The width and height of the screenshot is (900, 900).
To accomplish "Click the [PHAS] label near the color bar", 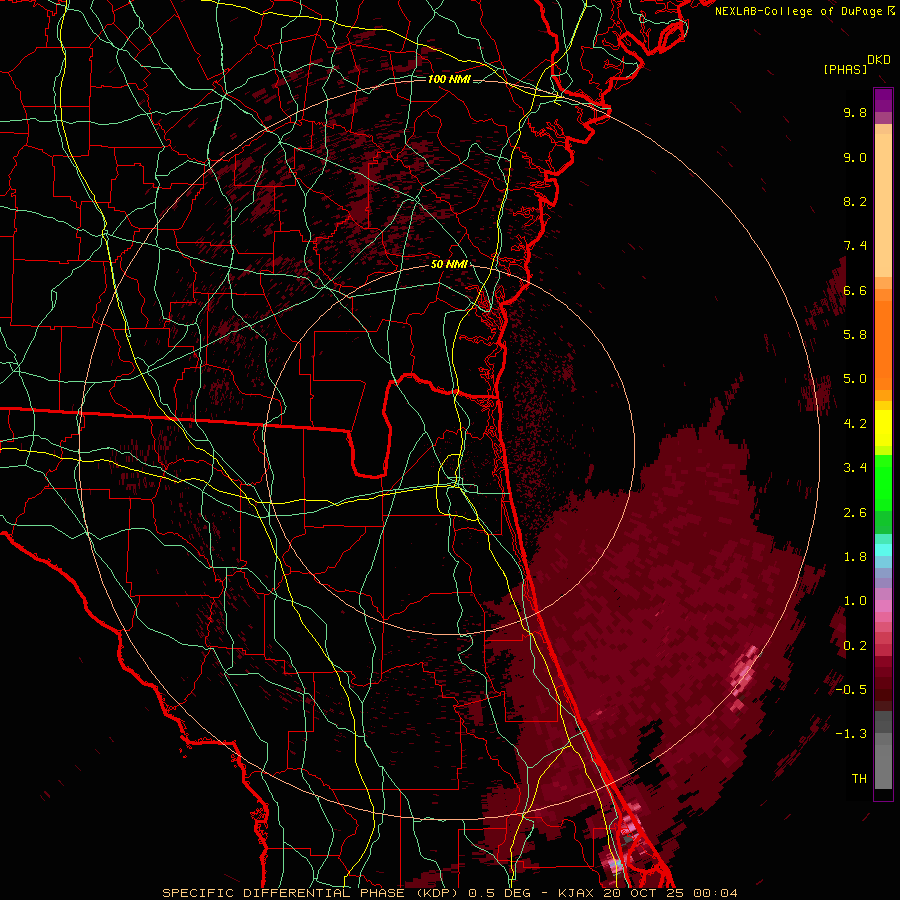I will pyautogui.click(x=845, y=70).
